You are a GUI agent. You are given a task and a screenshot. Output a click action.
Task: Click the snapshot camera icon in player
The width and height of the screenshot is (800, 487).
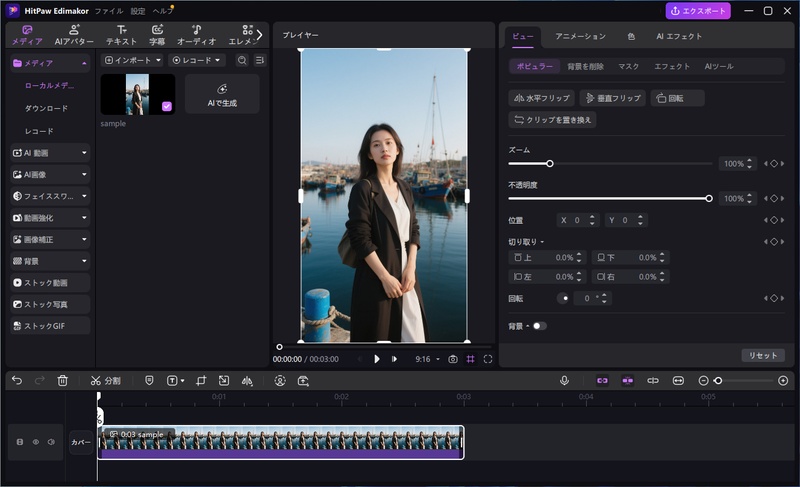[453, 359]
